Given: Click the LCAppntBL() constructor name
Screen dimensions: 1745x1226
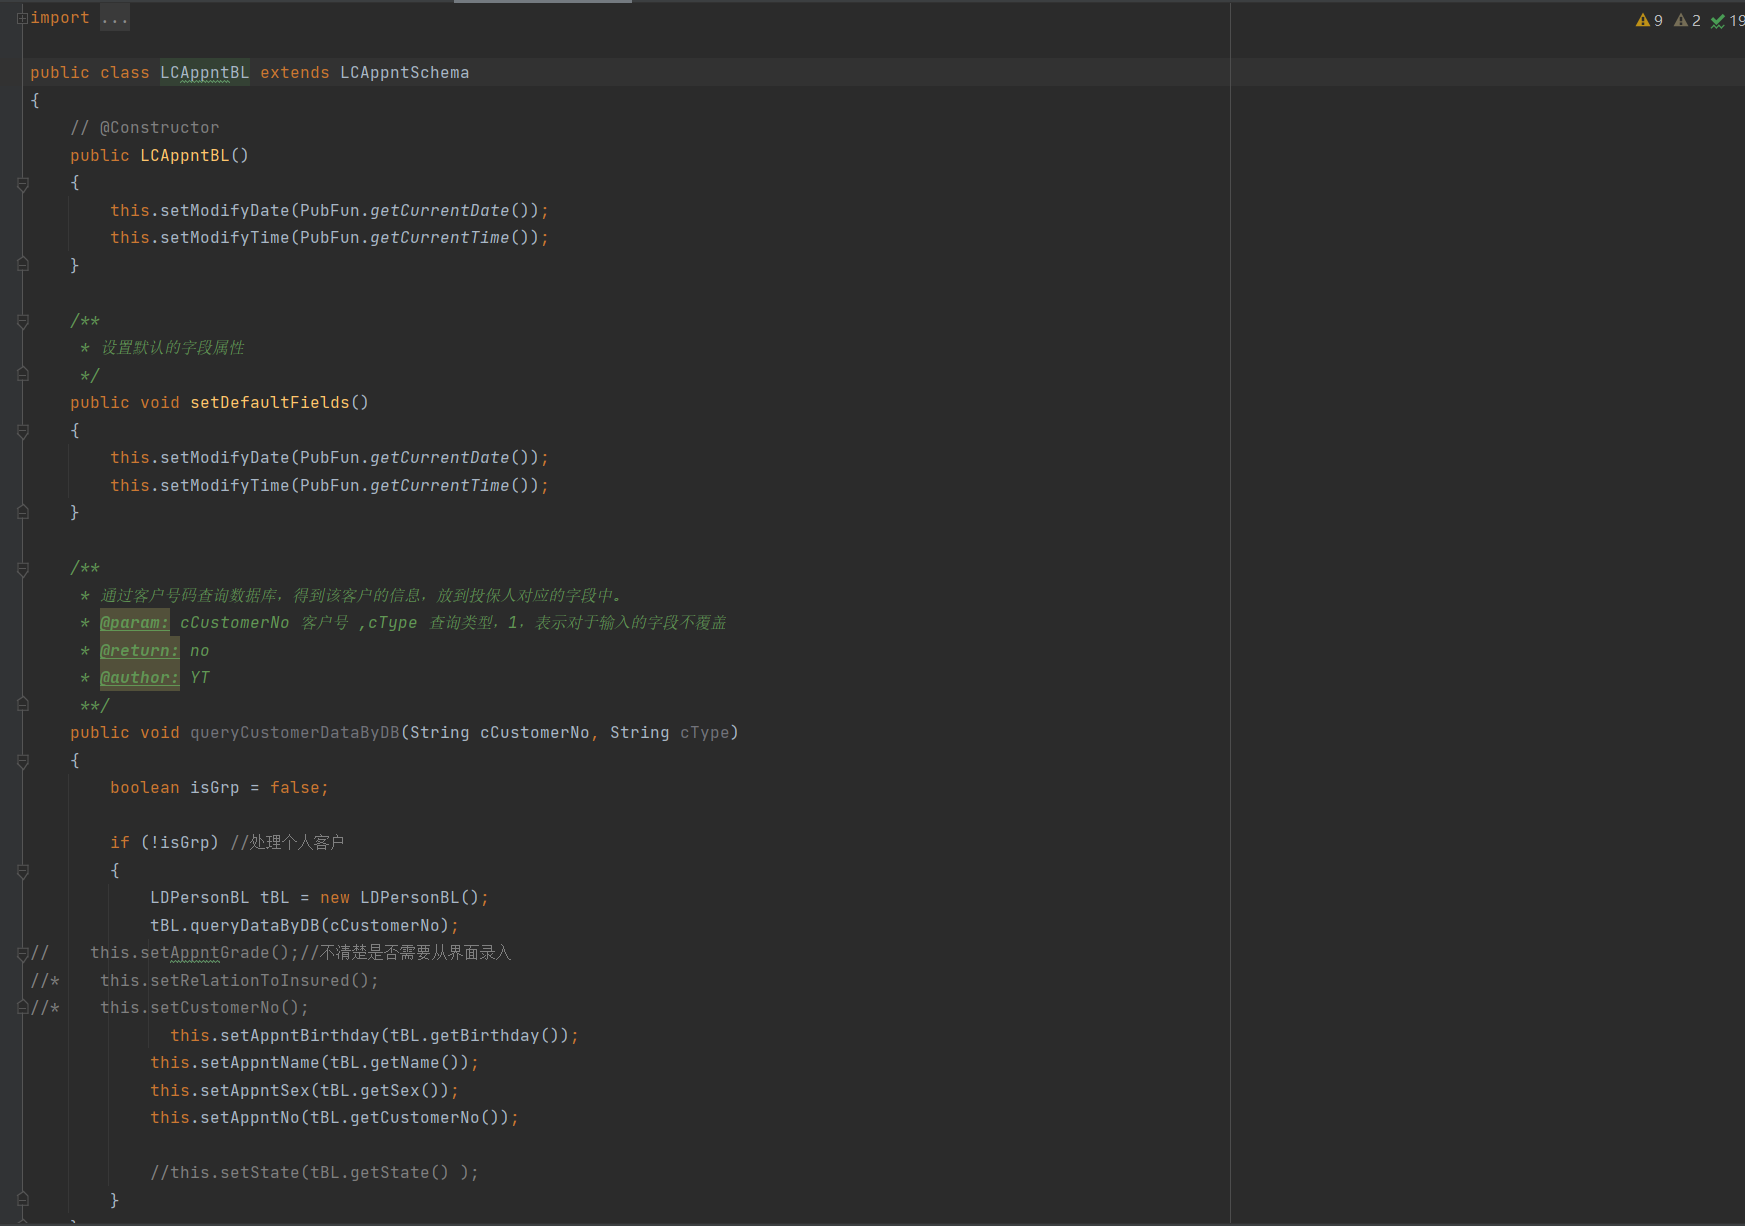Looking at the screenshot, I should point(185,155).
